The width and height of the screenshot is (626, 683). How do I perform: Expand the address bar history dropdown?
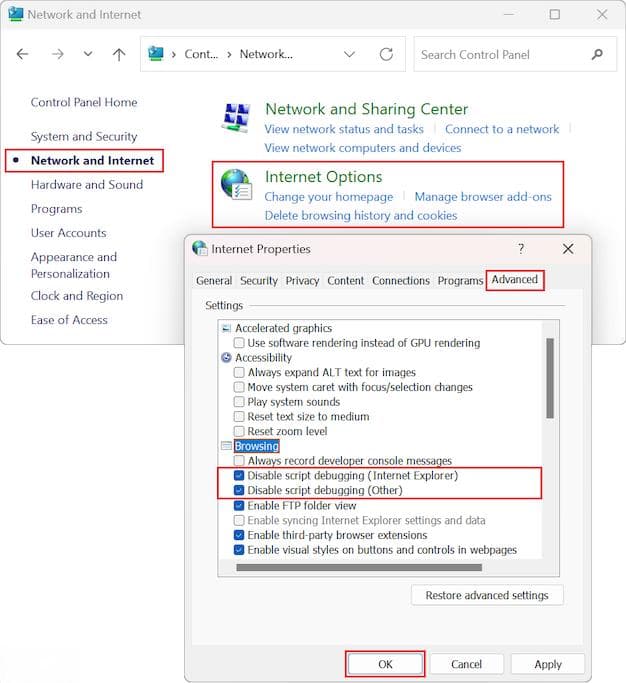click(349, 54)
